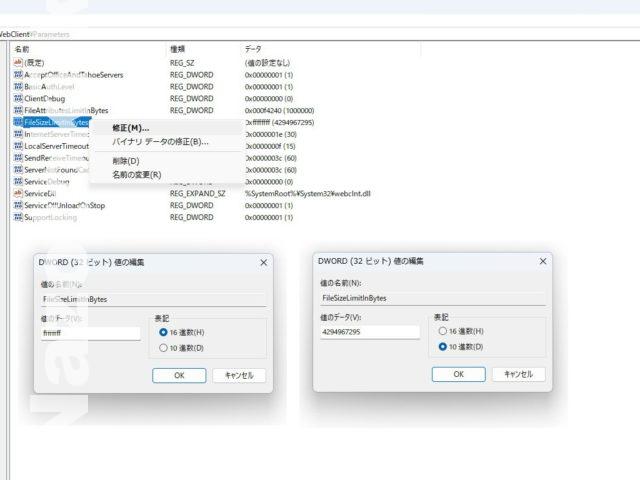Click the (既定) string value icon
640x480 pixels.
[18, 63]
